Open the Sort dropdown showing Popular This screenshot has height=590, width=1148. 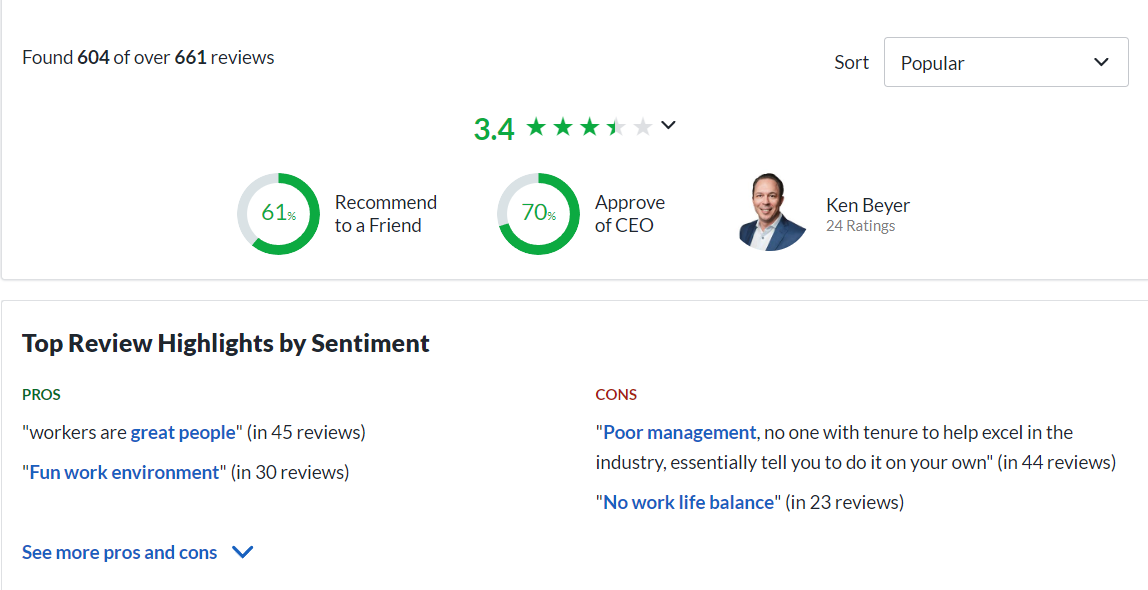click(x=1005, y=62)
